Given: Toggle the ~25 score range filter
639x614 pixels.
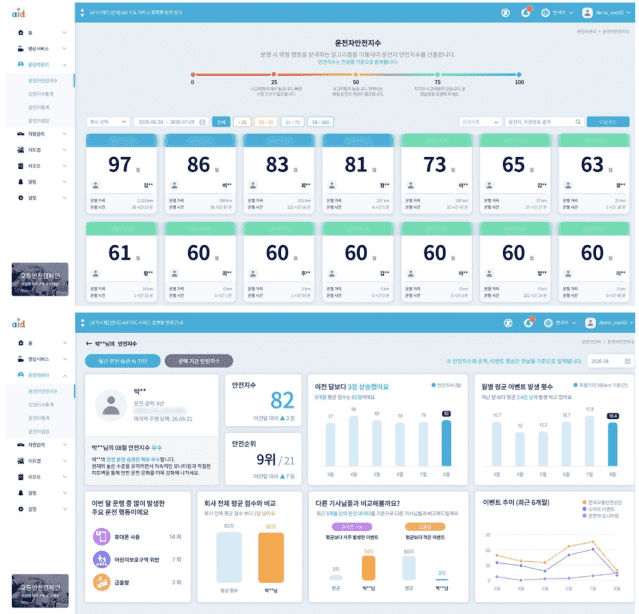Looking at the screenshot, I should tap(242, 122).
